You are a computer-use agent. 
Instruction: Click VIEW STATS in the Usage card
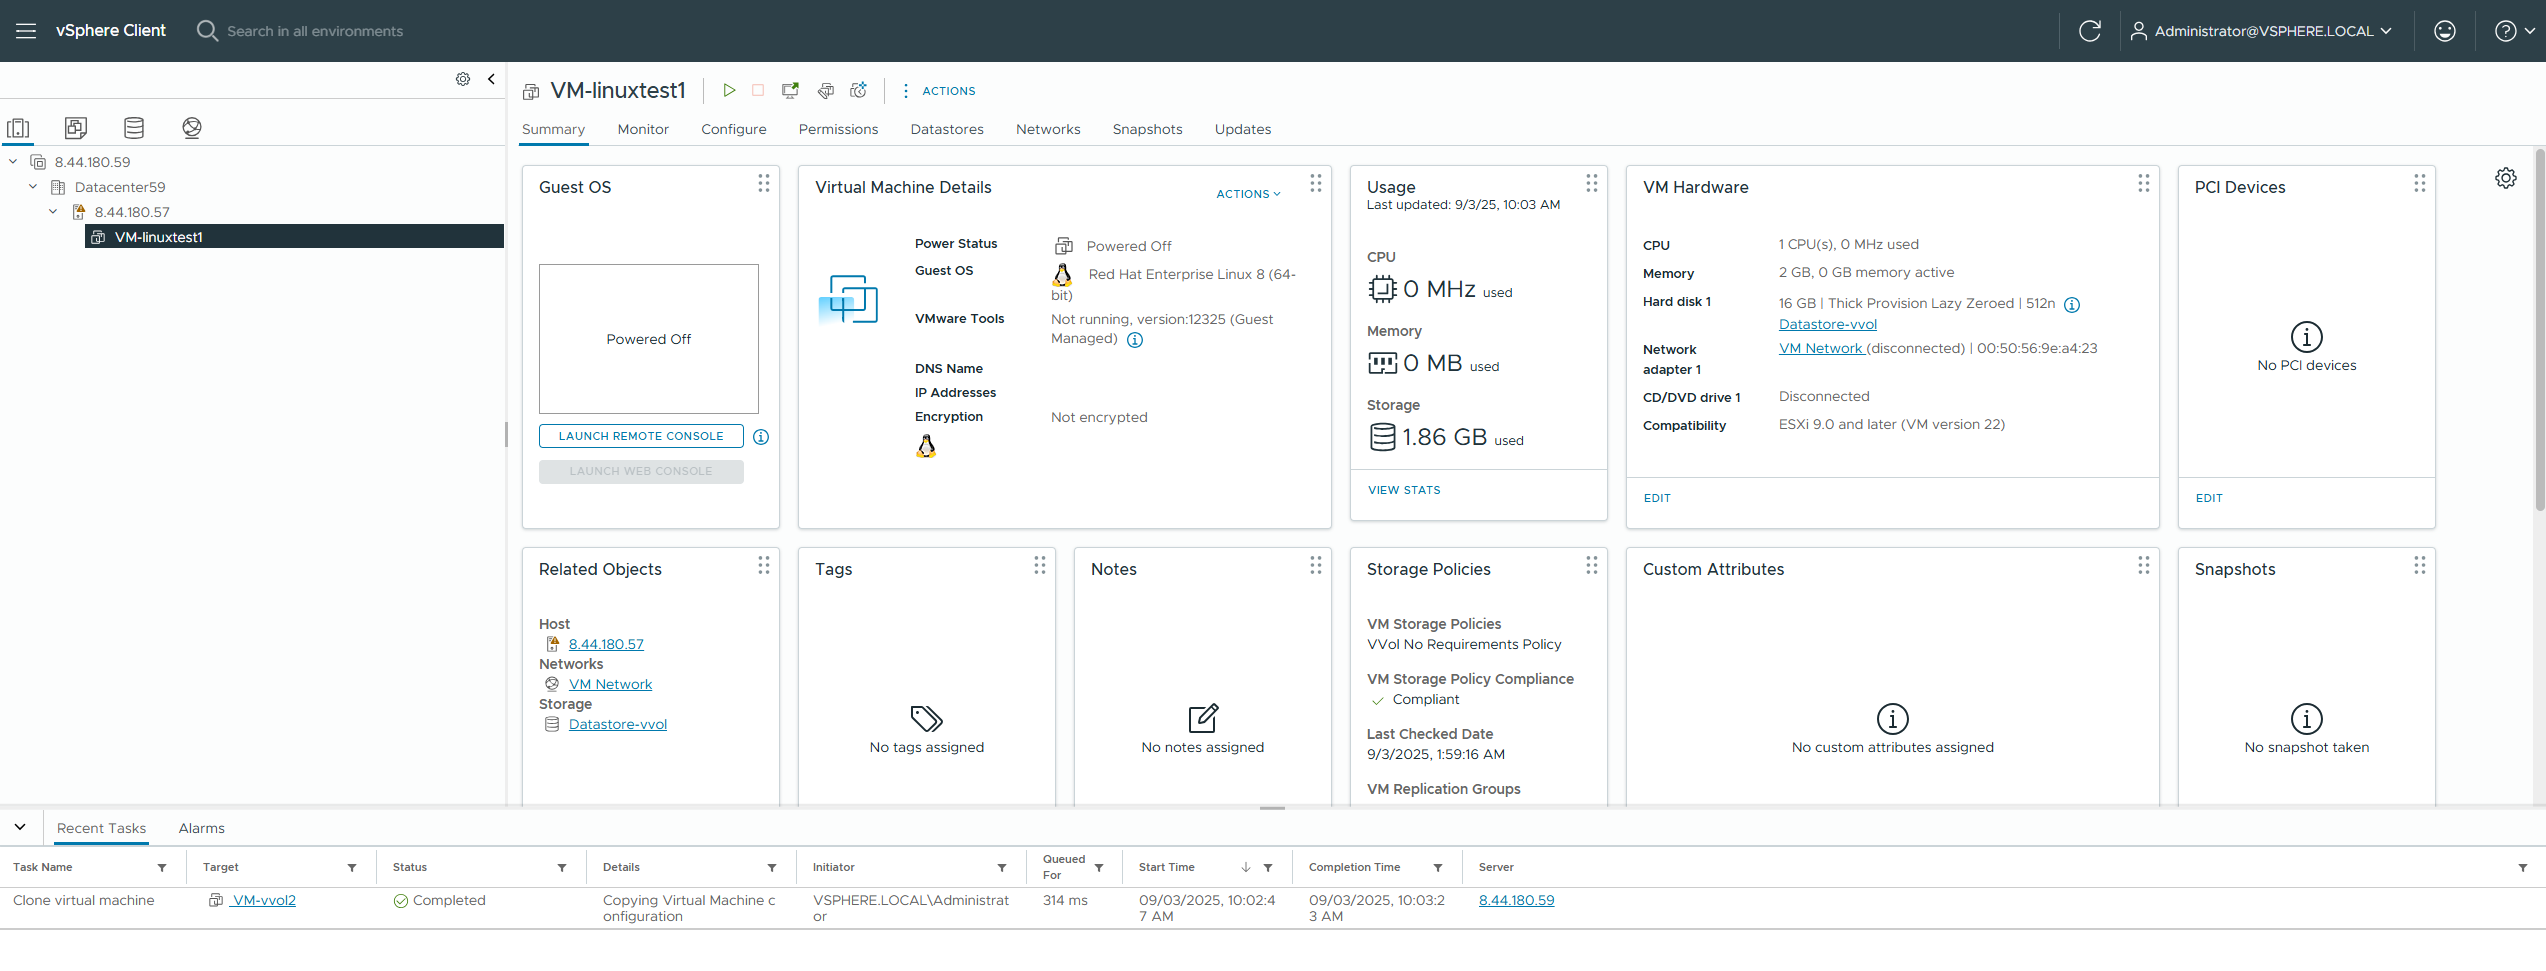[x=1404, y=490]
